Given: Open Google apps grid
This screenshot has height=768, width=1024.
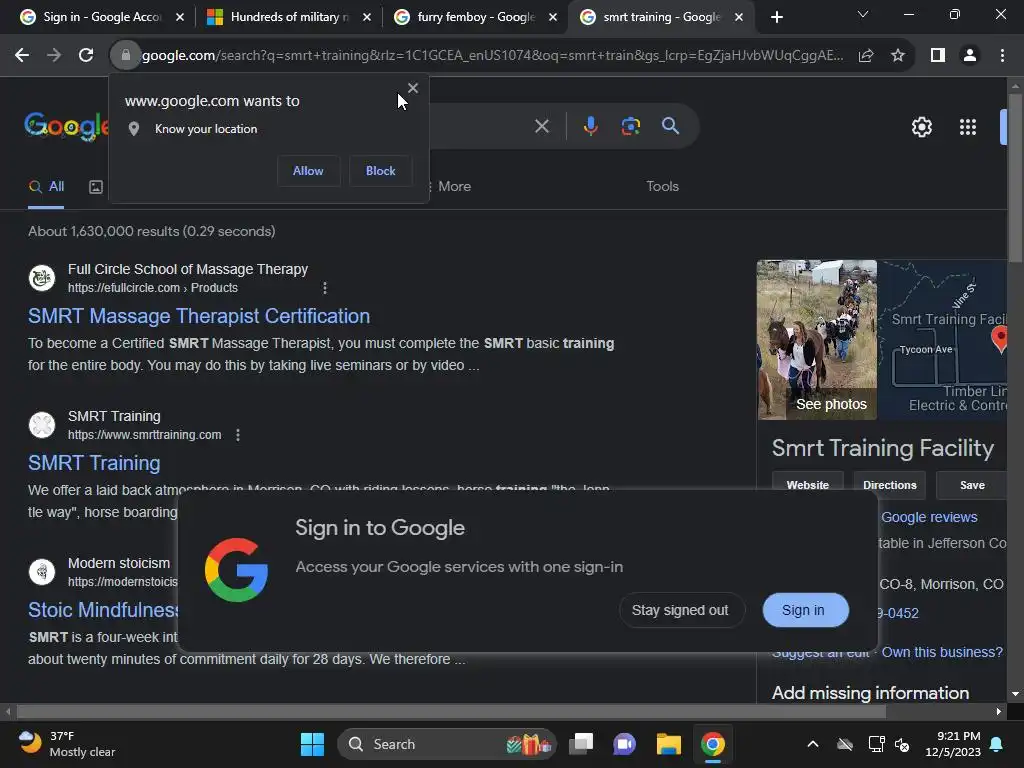Looking at the screenshot, I should click(968, 127).
